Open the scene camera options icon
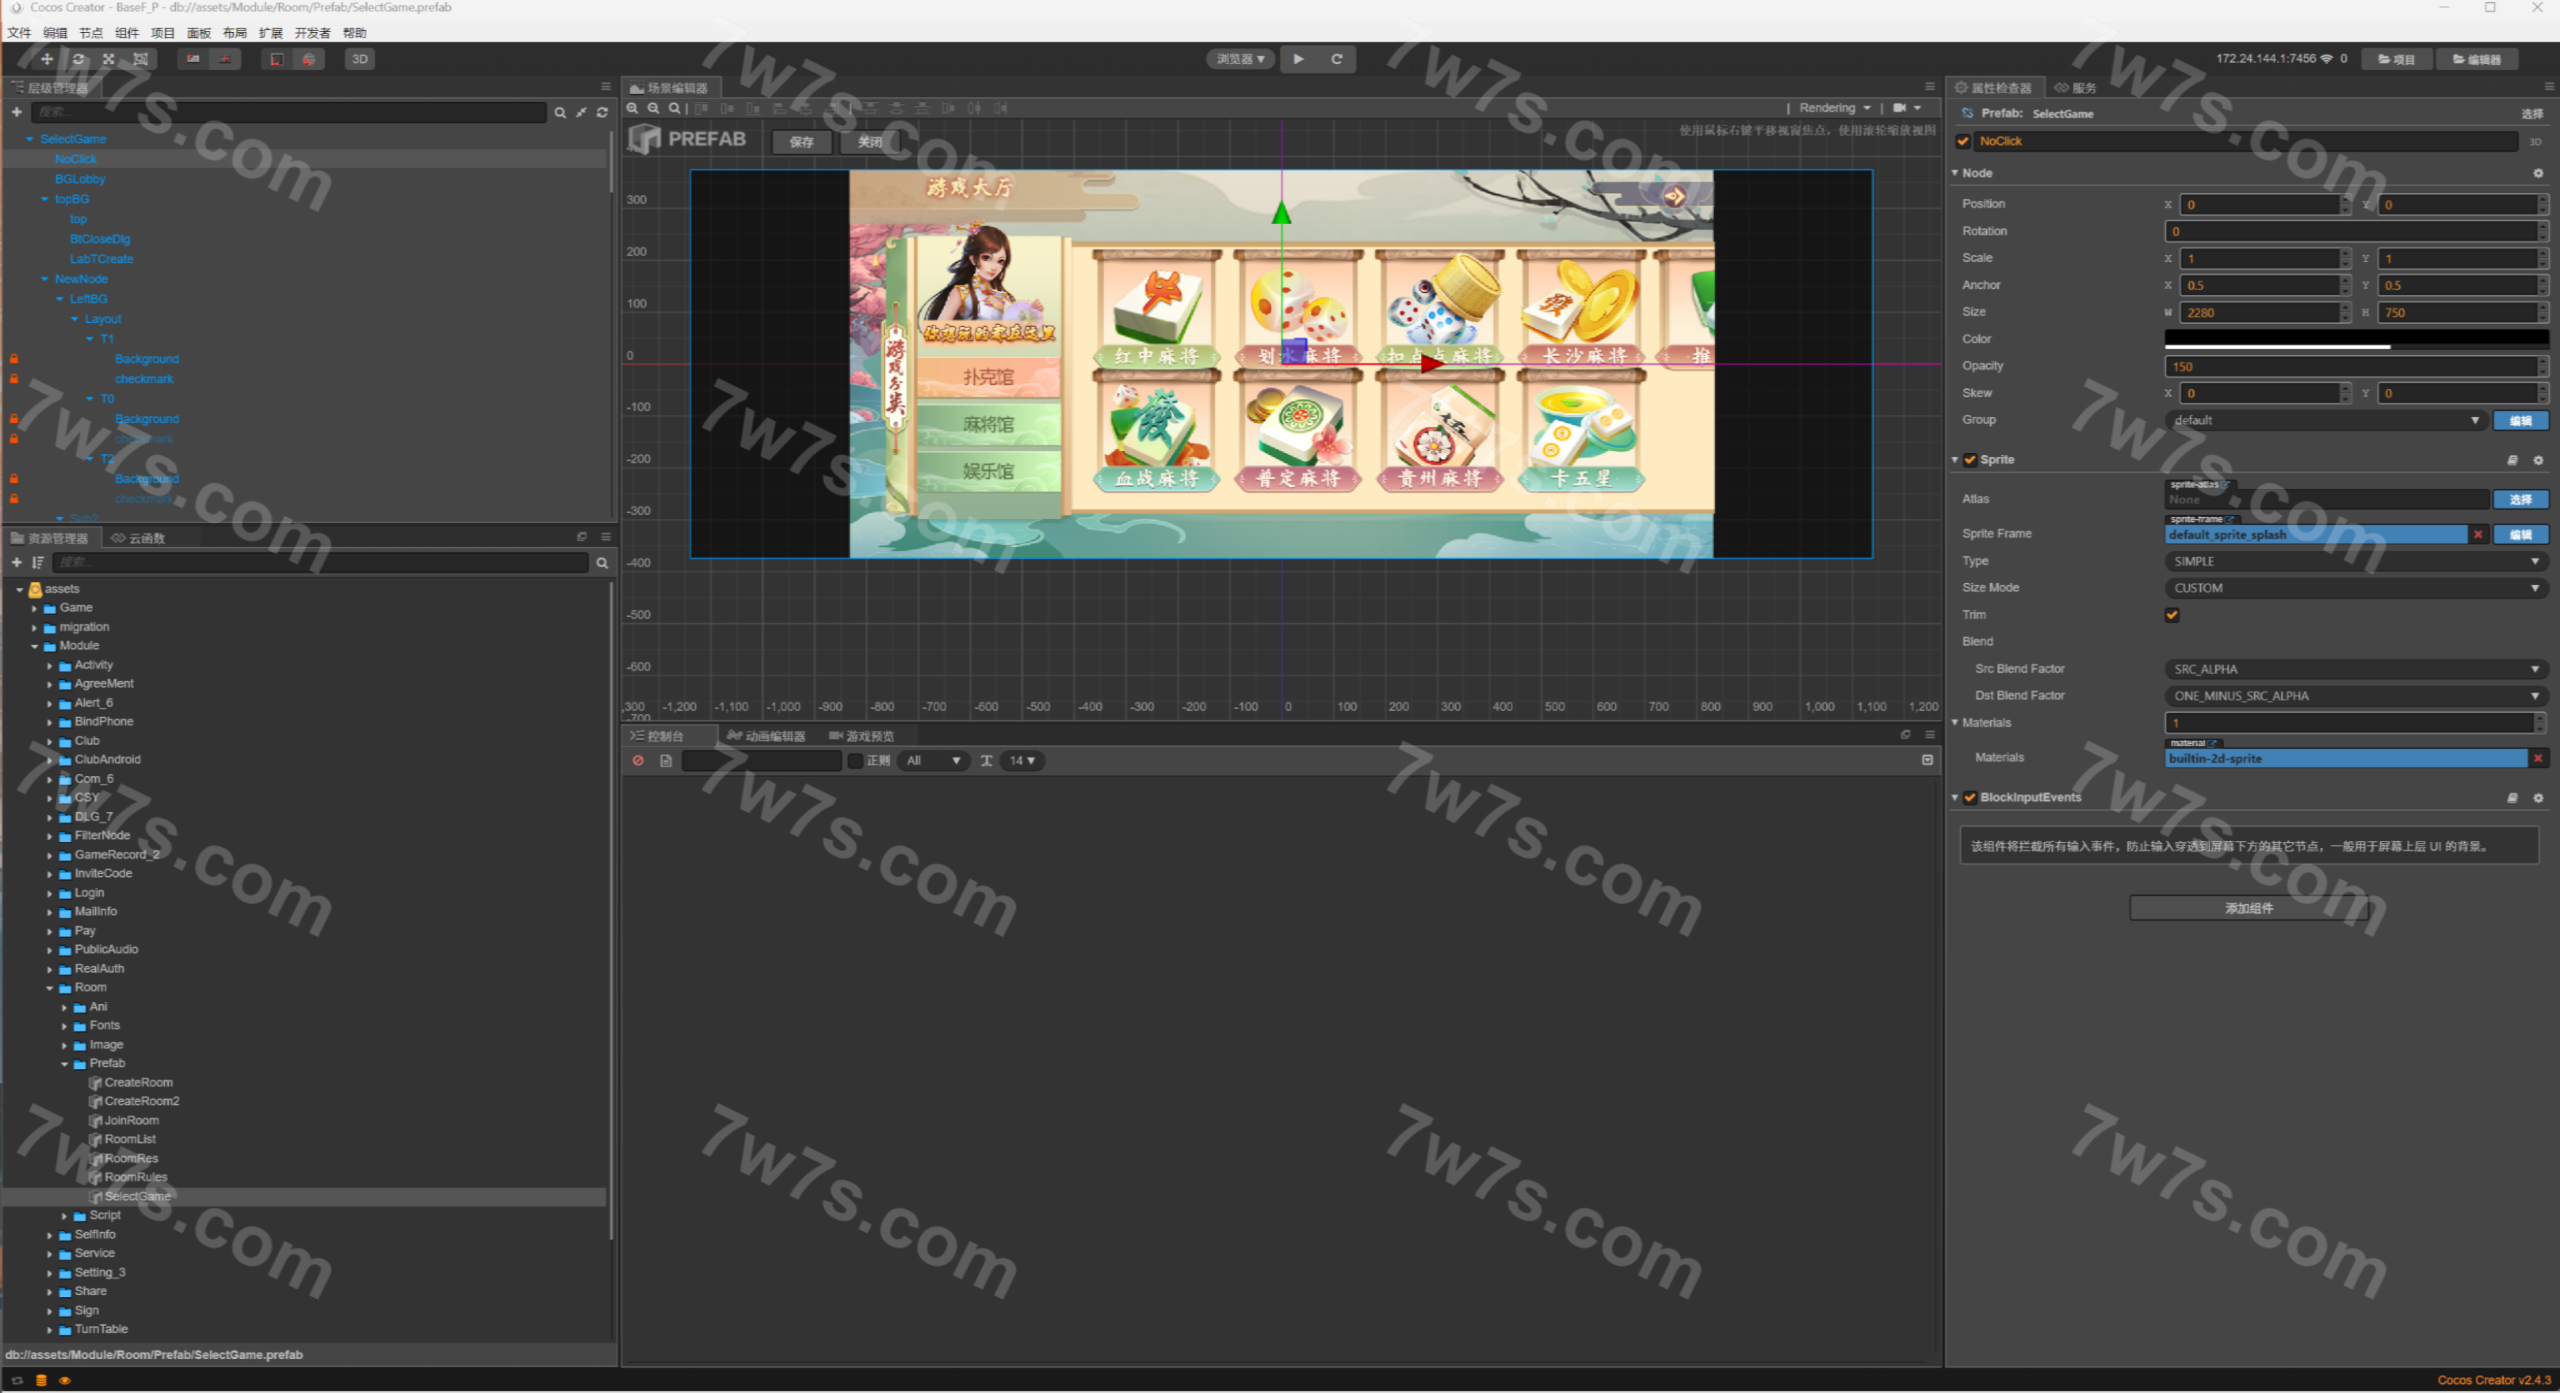The width and height of the screenshot is (2560, 1393). click(1905, 108)
